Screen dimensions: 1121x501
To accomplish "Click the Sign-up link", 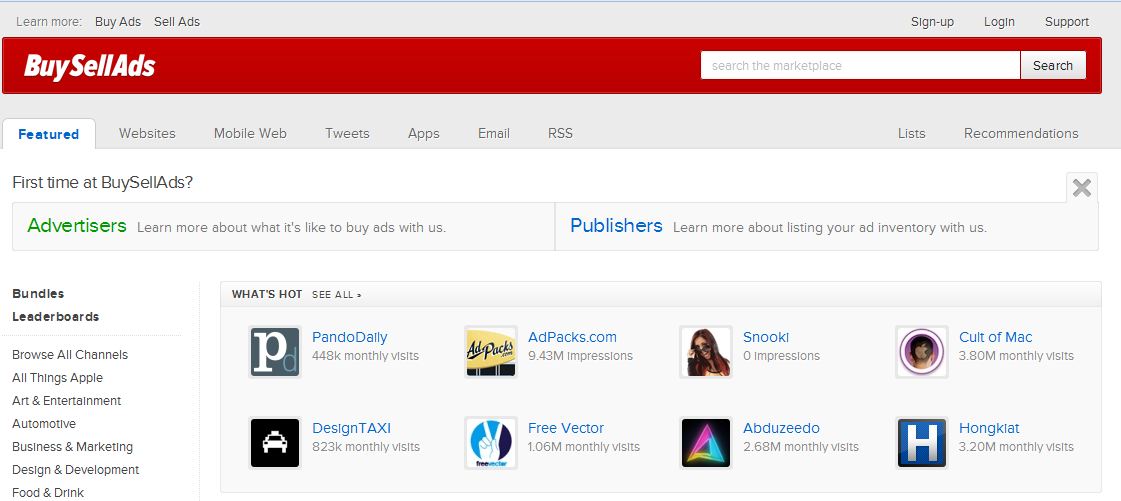I will (x=932, y=22).
